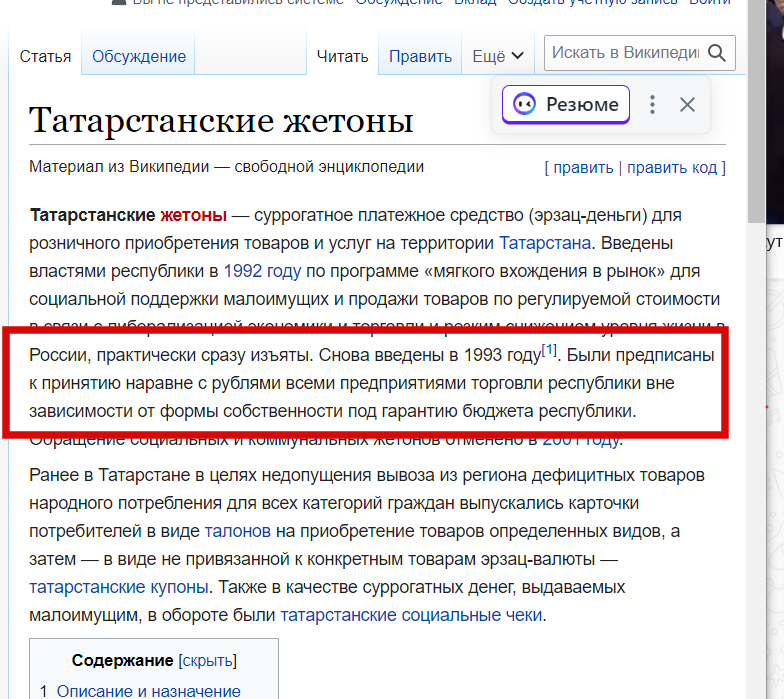Open the 1992 году link
The image size is (784, 699).
[262, 271]
